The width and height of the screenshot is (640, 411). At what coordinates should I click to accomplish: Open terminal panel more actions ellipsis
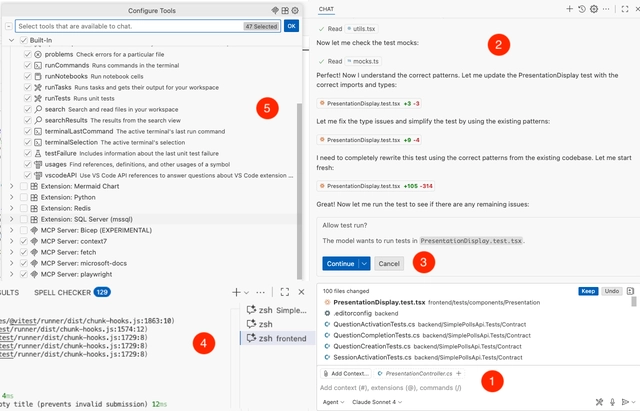(x=260, y=292)
